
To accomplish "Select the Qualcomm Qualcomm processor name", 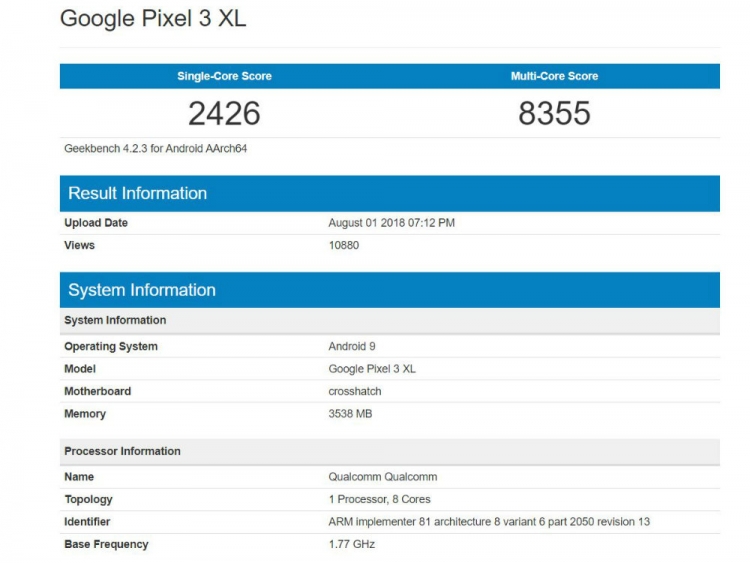I will pyautogui.click(x=382, y=477).
